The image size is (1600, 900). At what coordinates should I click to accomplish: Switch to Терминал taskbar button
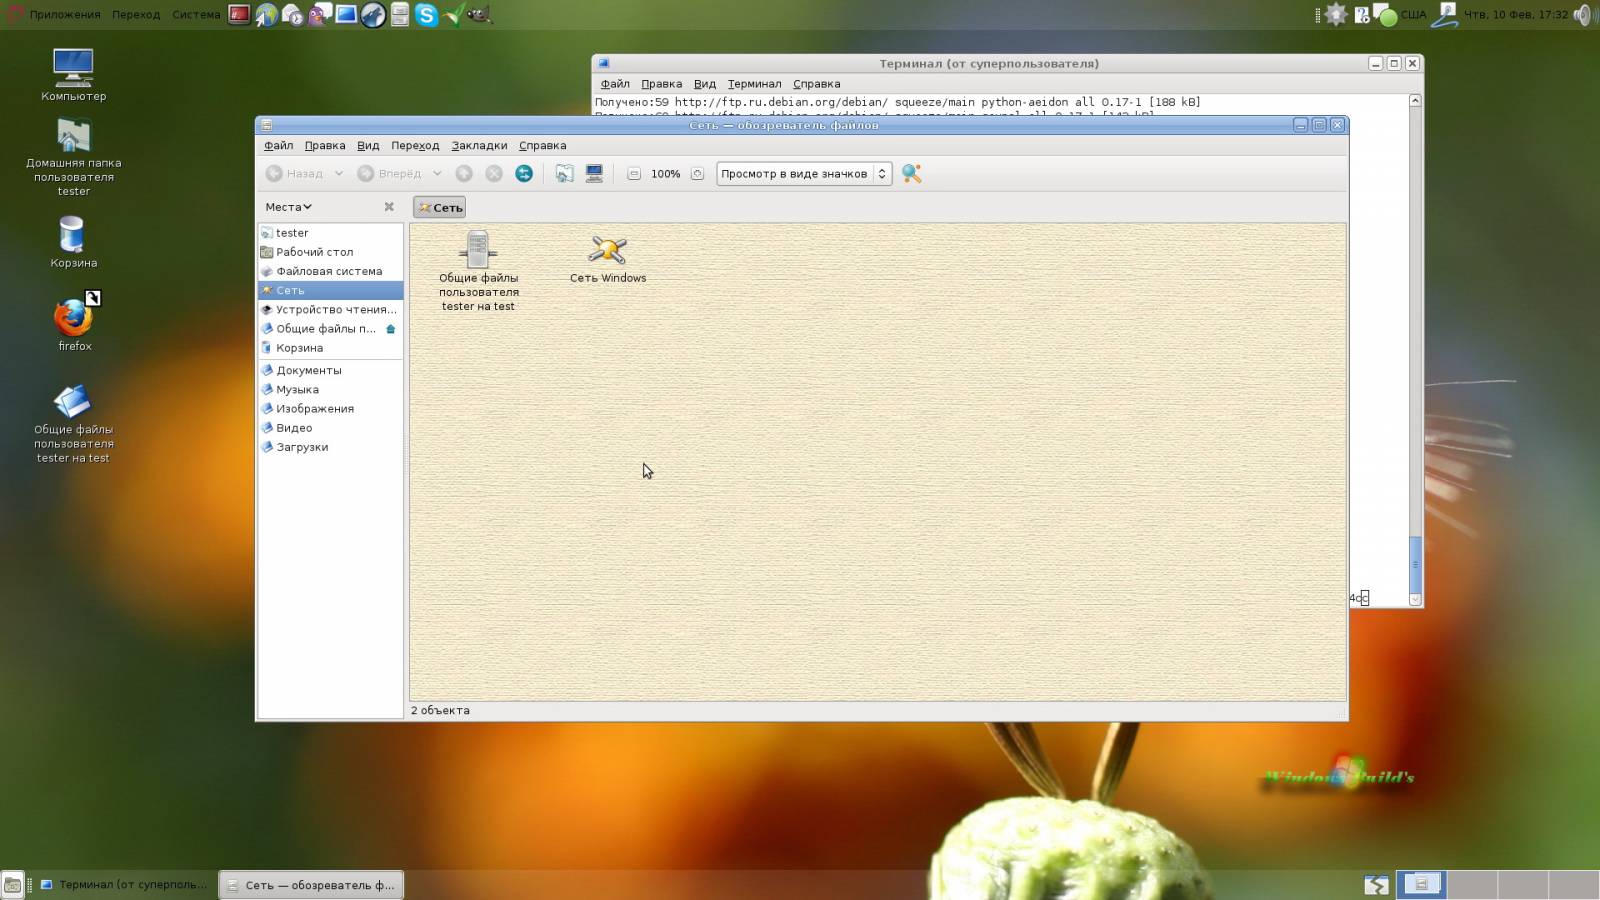tap(125, 885)
